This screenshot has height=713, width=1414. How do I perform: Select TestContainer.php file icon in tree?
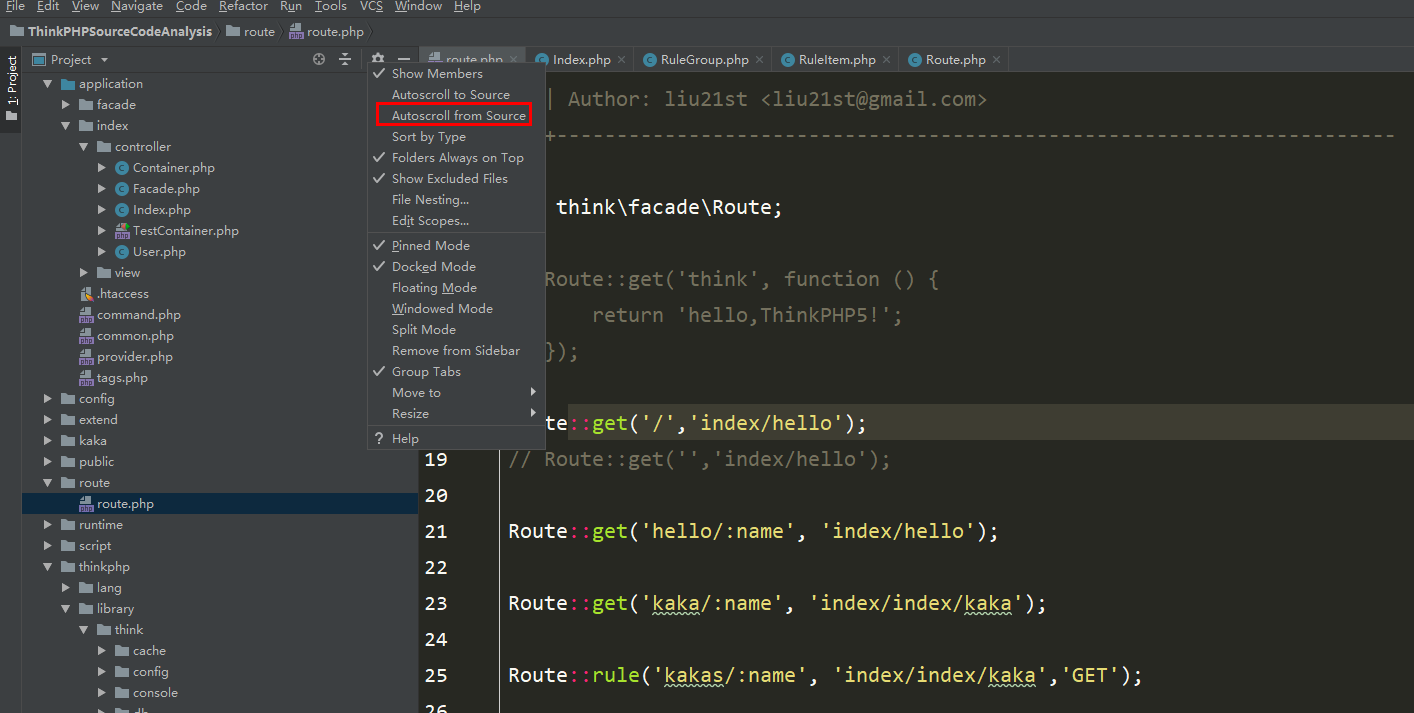pyautogui.click(x=123, y=231)
